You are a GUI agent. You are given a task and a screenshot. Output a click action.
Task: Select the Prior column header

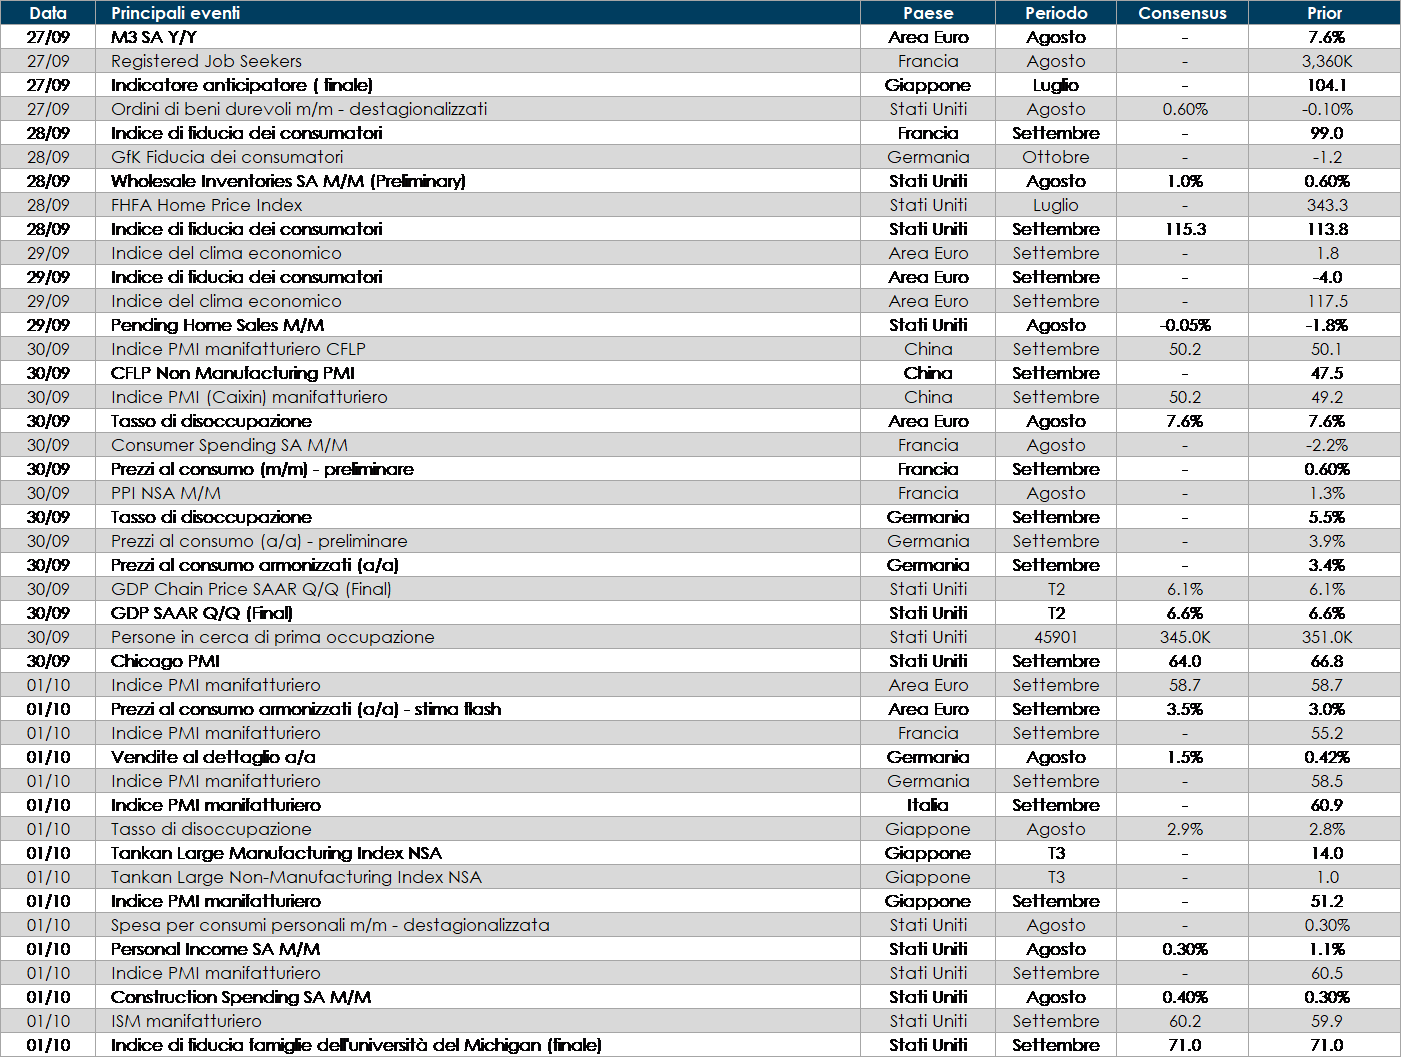pyautogui.click(x=1324, y=13)
